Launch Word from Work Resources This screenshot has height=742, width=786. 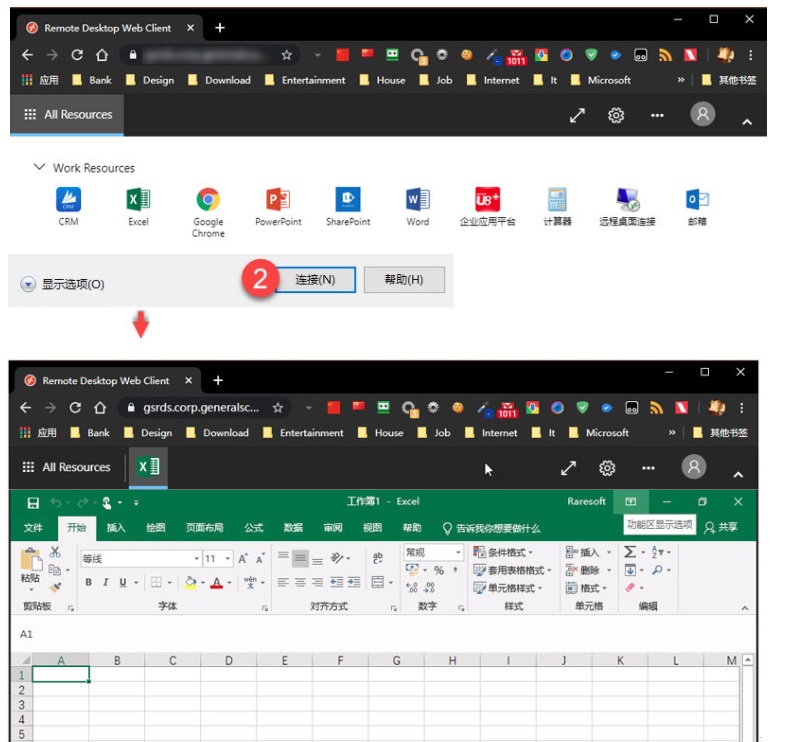pos(418,200)
